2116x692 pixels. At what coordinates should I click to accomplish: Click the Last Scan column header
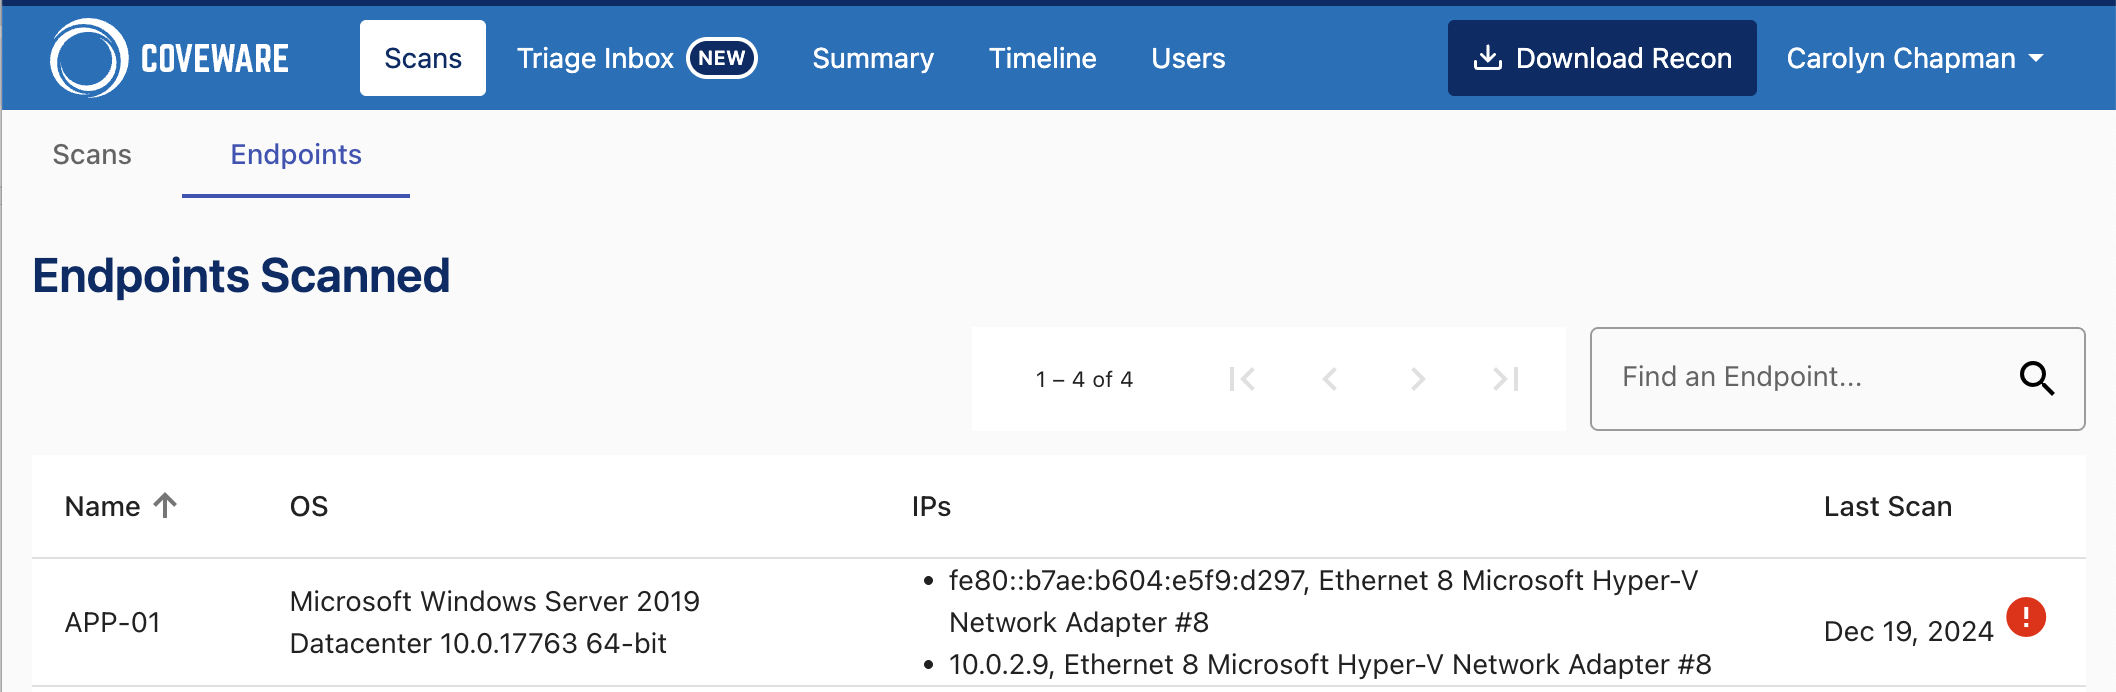tap(1887, 506)
